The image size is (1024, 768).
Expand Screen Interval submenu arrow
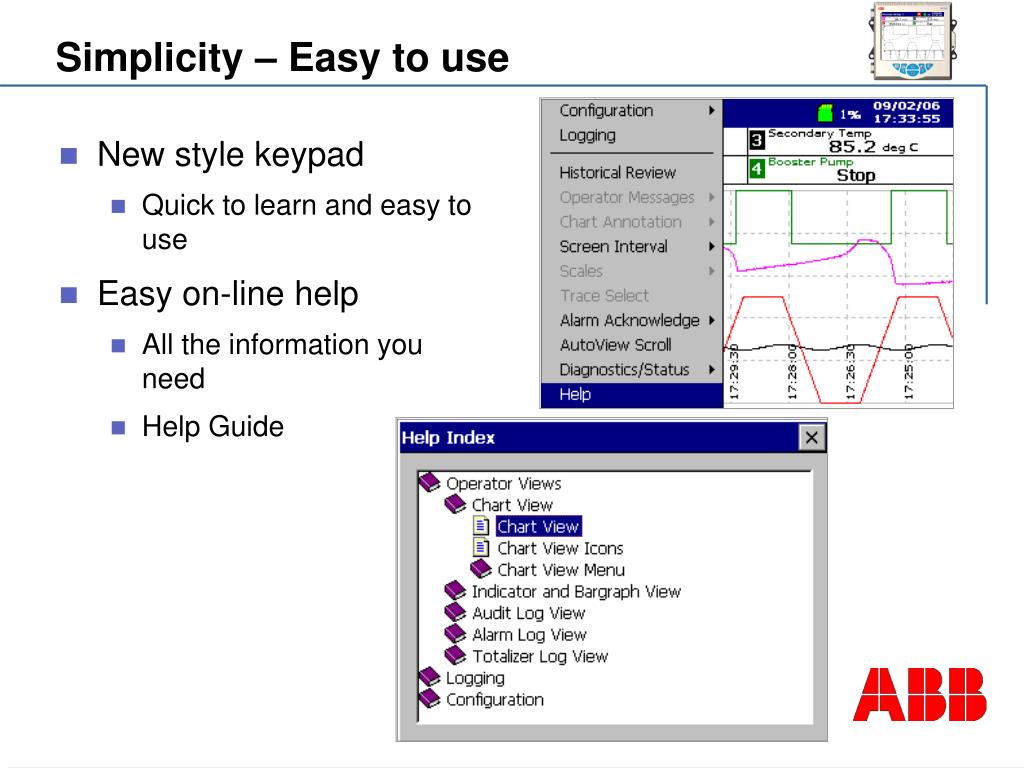(x=712, y=246)
